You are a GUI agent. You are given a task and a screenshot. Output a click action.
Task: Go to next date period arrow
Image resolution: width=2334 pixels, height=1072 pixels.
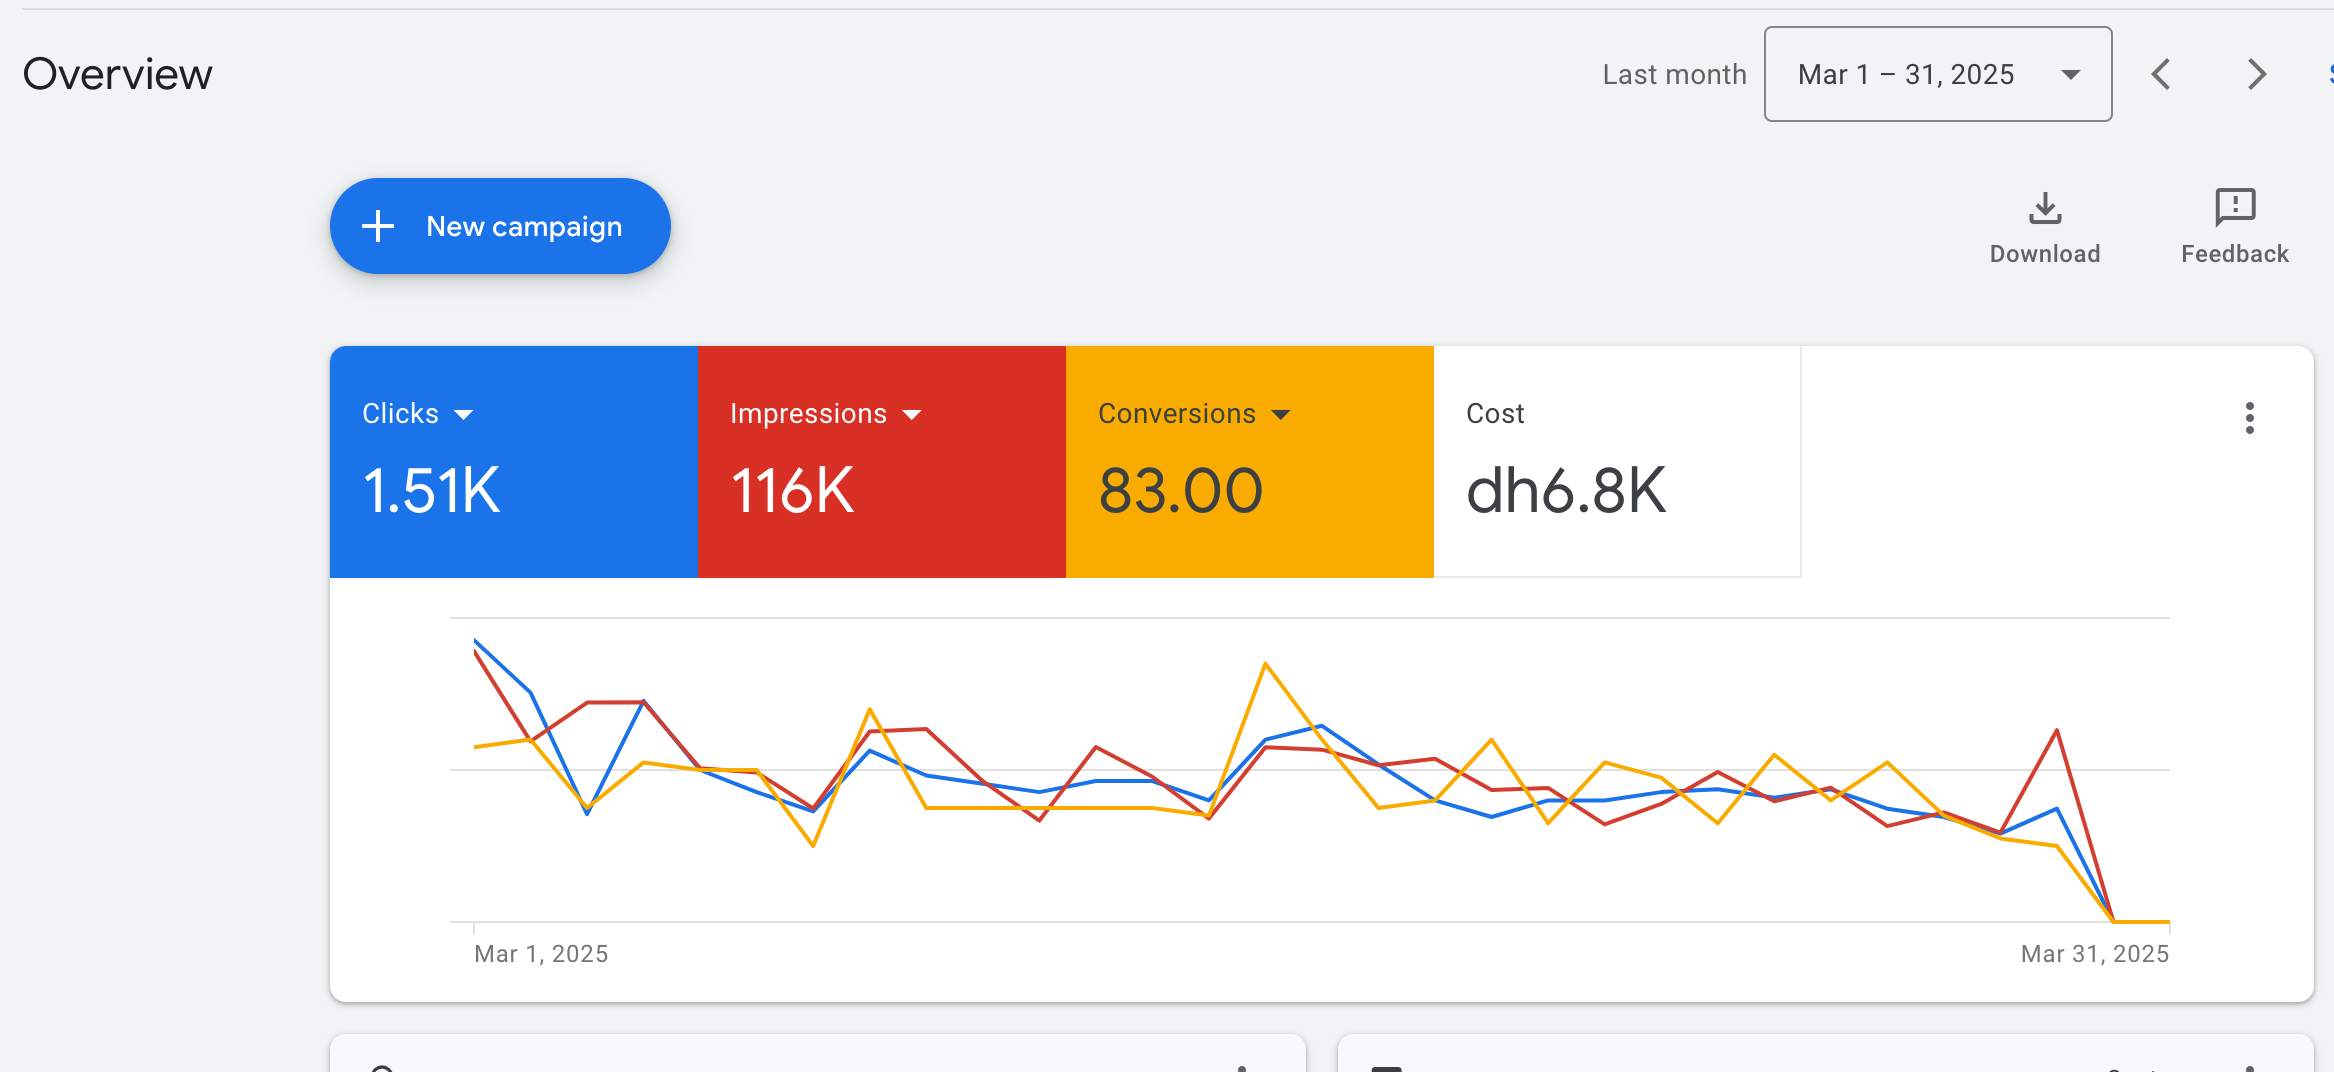click(x=2256, y=74)
